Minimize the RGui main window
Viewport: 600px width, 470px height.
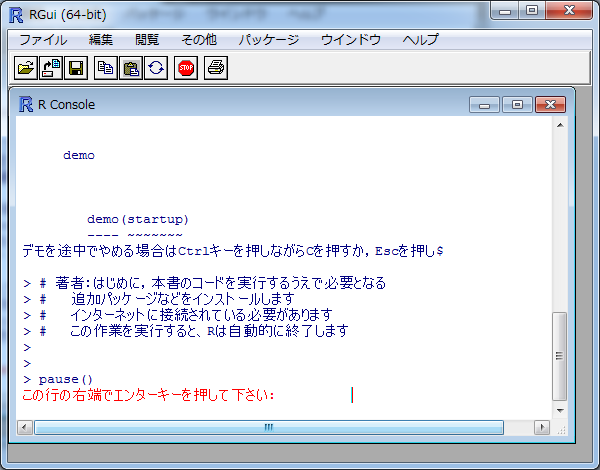[x=505, y=10]
